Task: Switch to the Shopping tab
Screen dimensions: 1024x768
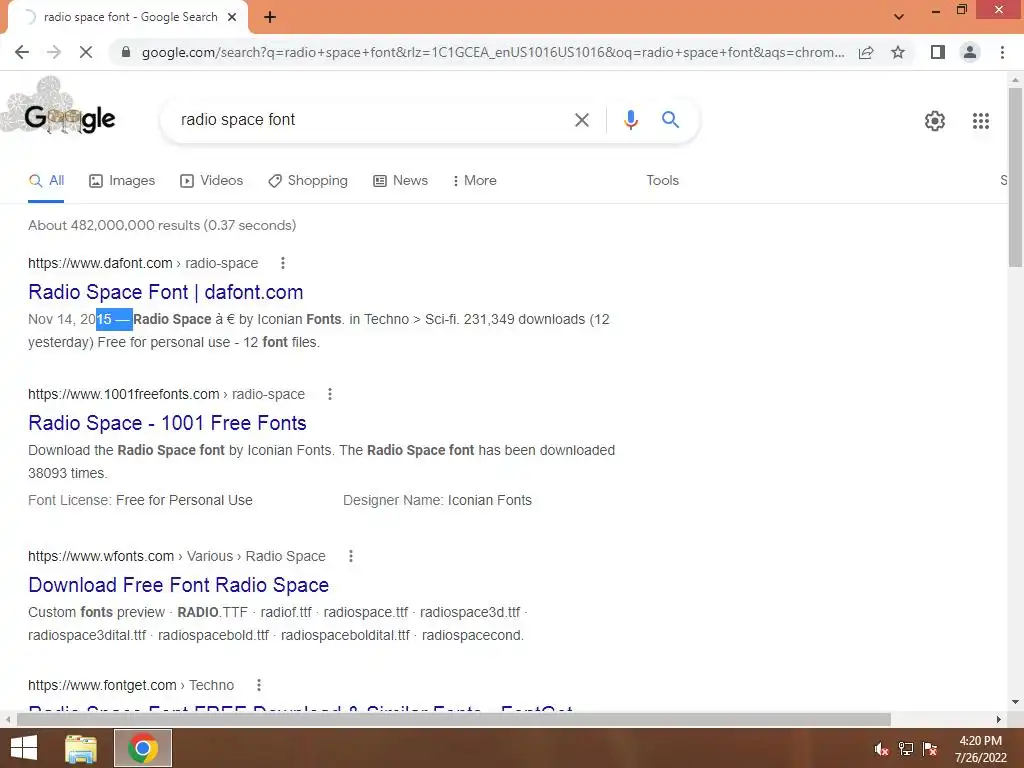Action: pyautogui.click(x=308, y=181)
